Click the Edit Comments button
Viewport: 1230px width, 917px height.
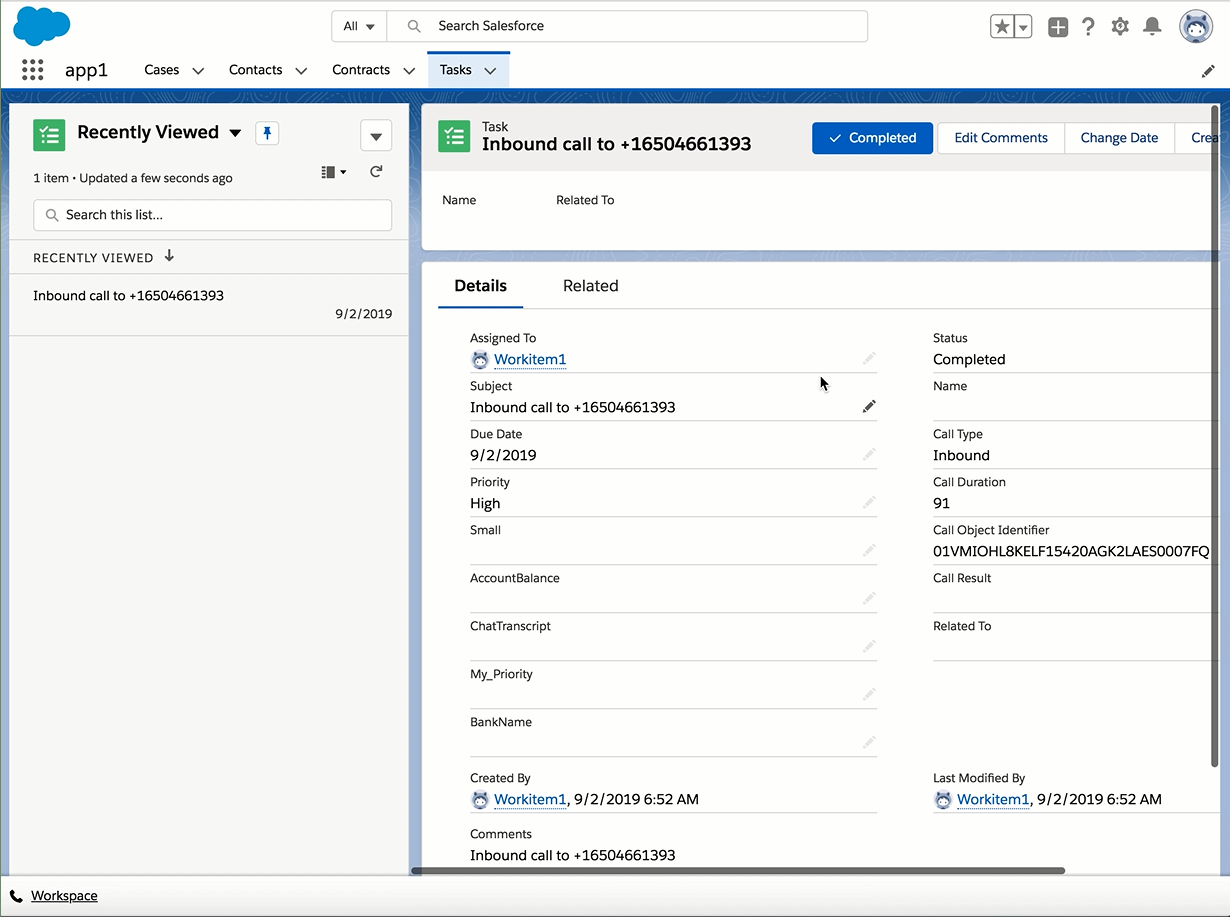[x=1001, y=138]
